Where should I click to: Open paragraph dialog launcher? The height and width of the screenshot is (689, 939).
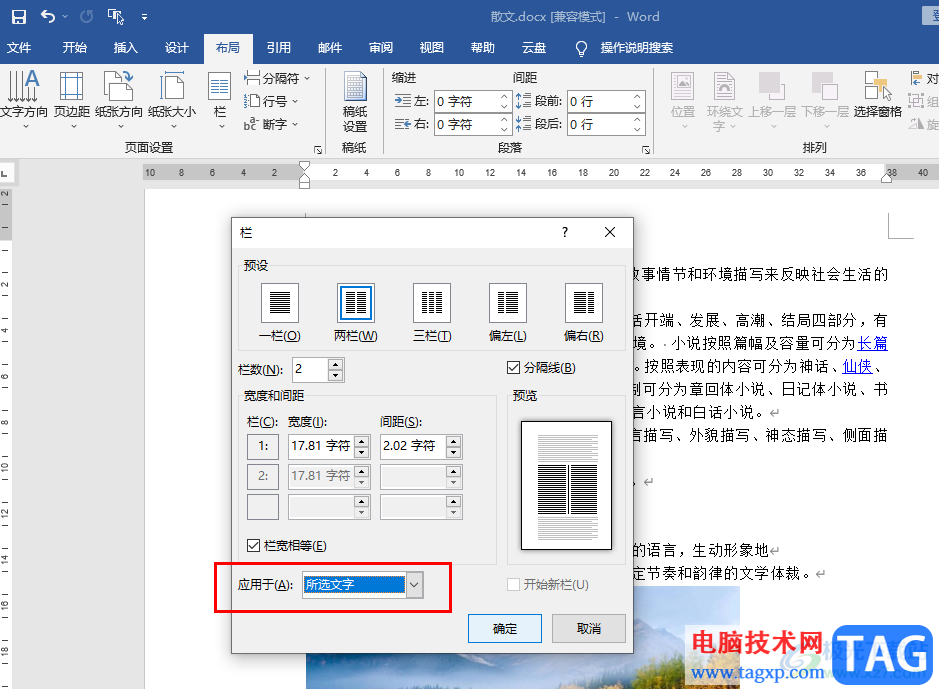[646, 150]
